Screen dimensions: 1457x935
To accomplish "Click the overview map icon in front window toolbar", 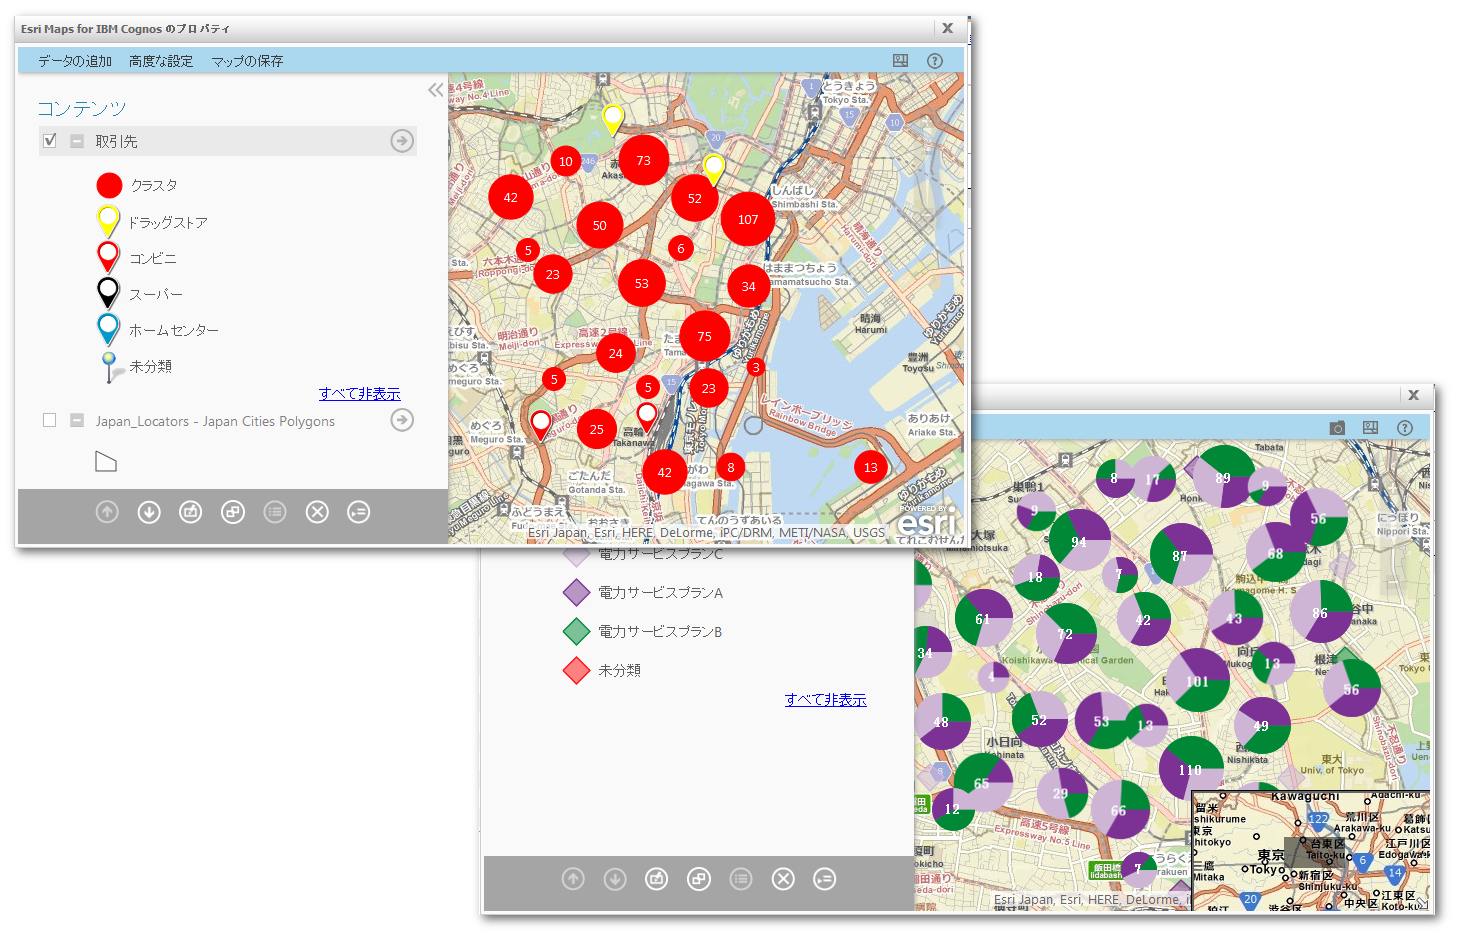I will (900, 61).
